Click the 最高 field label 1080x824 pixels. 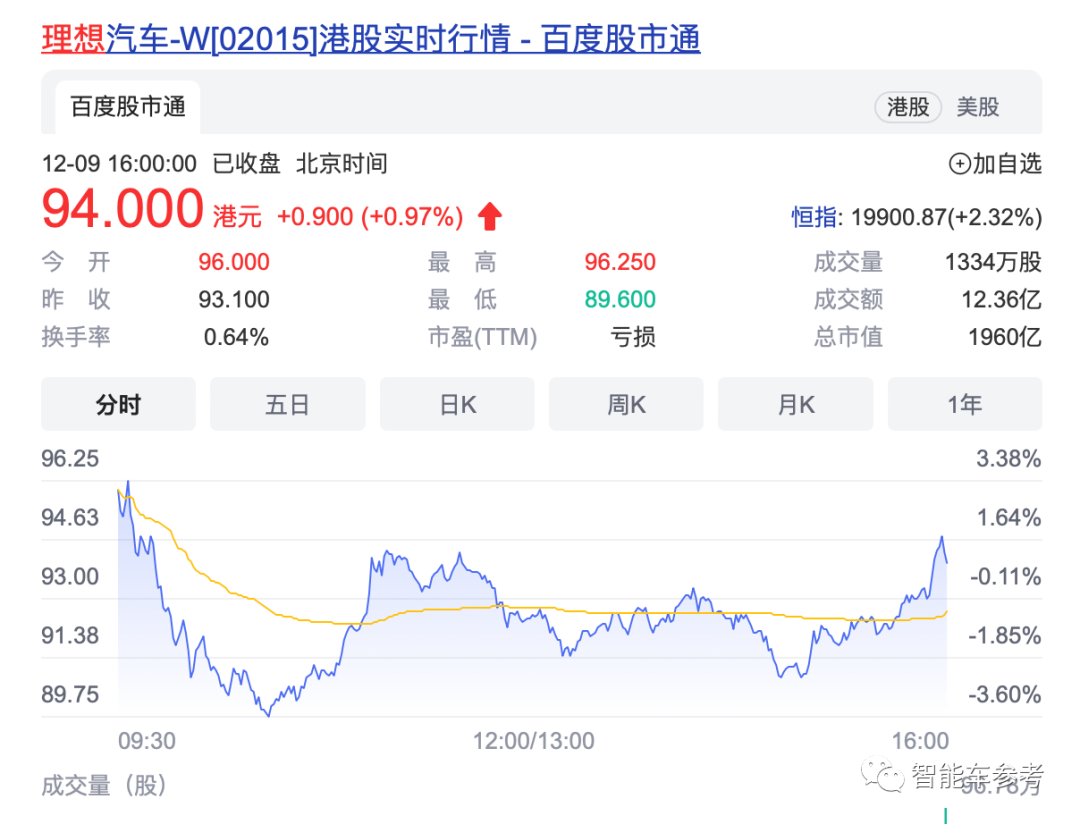(462, 262)
